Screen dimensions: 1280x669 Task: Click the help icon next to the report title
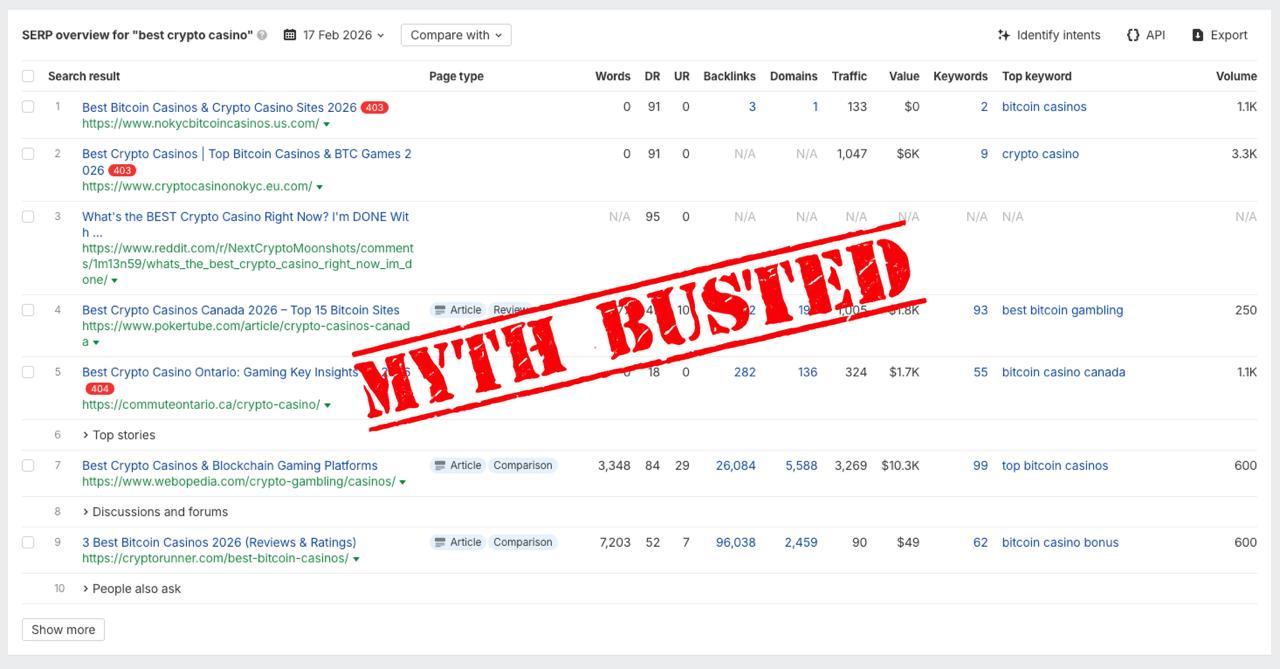pyautogui.click(x=260, y=35)
